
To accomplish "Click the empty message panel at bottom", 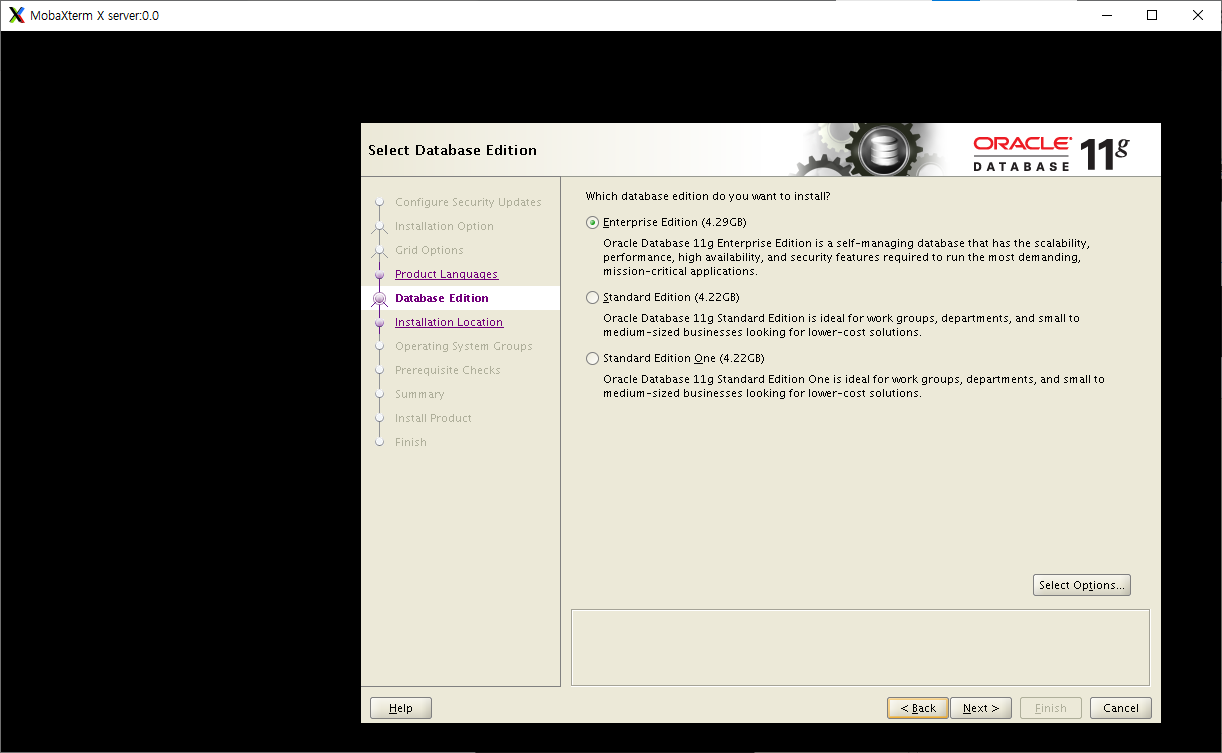I will pos(860,647).
